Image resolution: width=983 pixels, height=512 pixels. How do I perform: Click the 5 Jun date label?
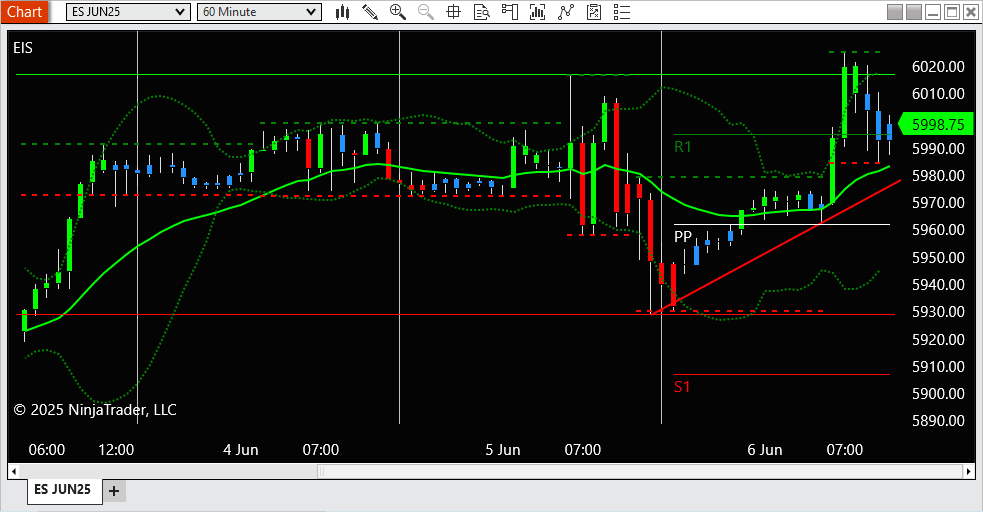click(x=503, y=449)
